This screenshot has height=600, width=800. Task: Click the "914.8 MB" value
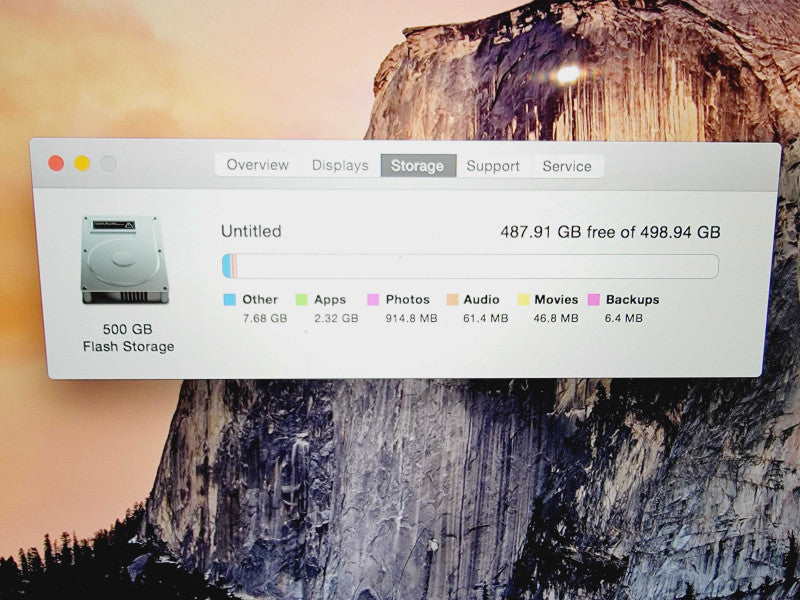[x=411, y=318]
